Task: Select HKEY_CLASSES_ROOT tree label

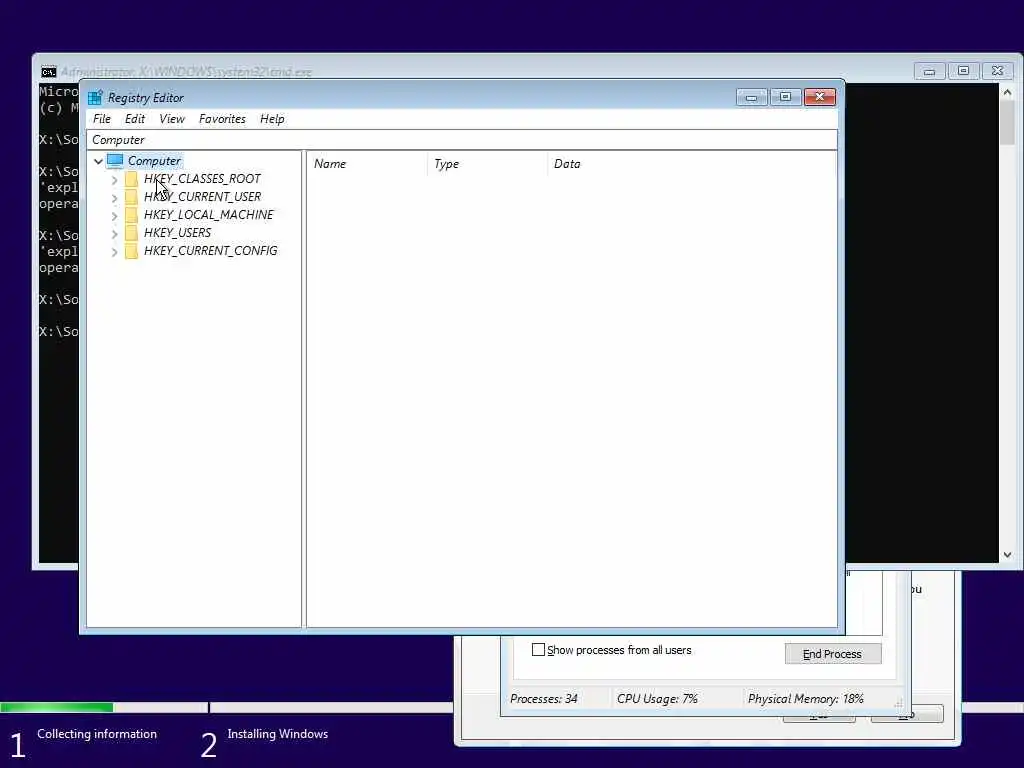Action: pos(202,179)
